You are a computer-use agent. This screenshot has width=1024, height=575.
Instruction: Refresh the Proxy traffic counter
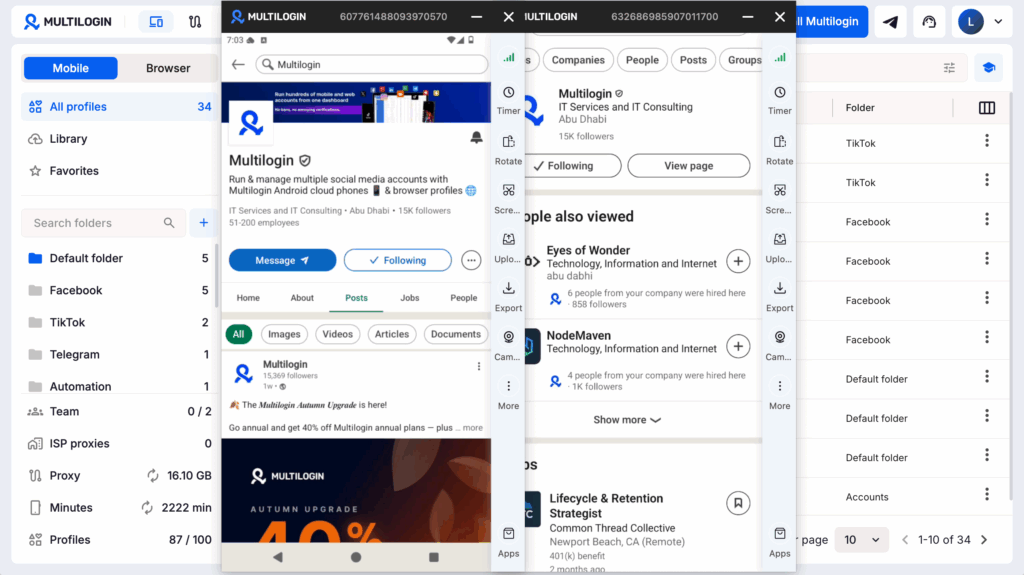[x=153, y=476]
